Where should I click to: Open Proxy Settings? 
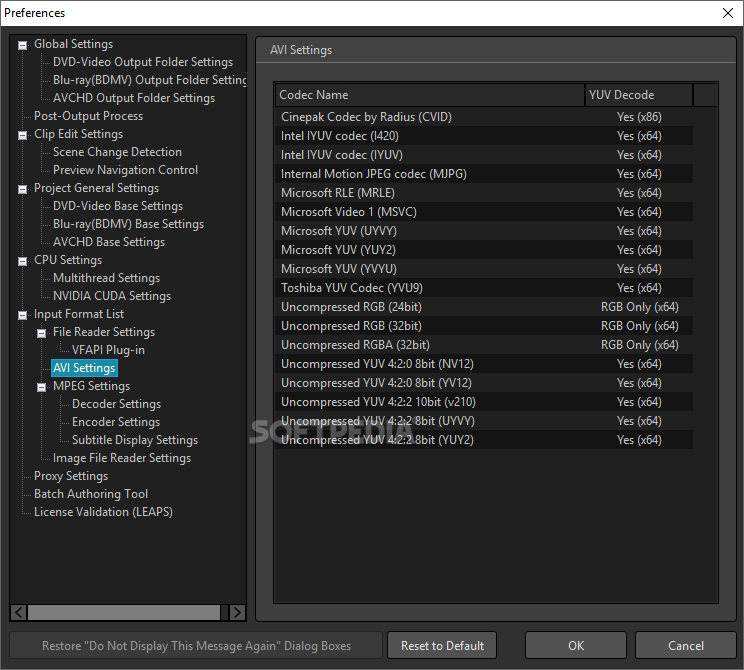coord(71,477)
